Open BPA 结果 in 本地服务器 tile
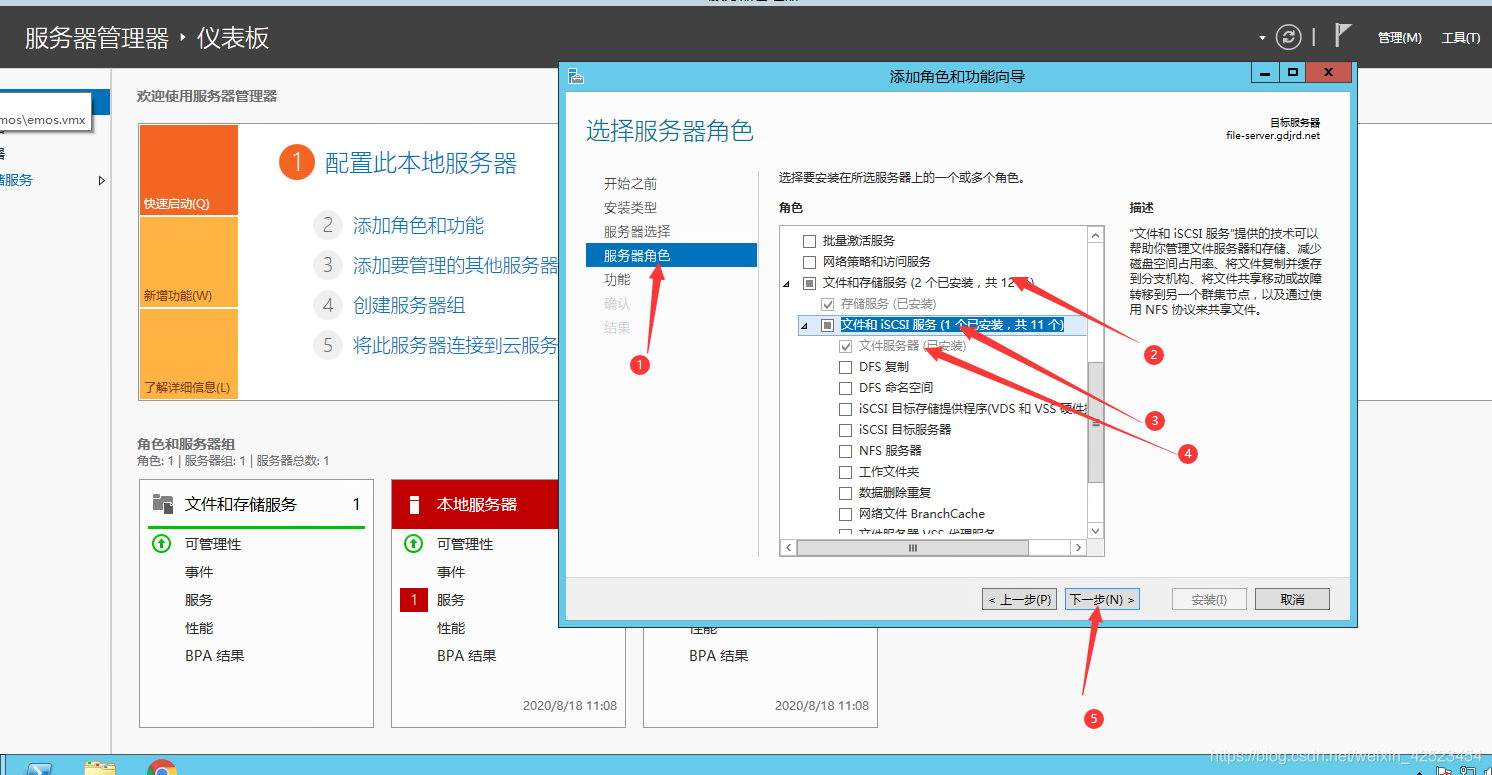1492x775 pixels. (467, 656)
